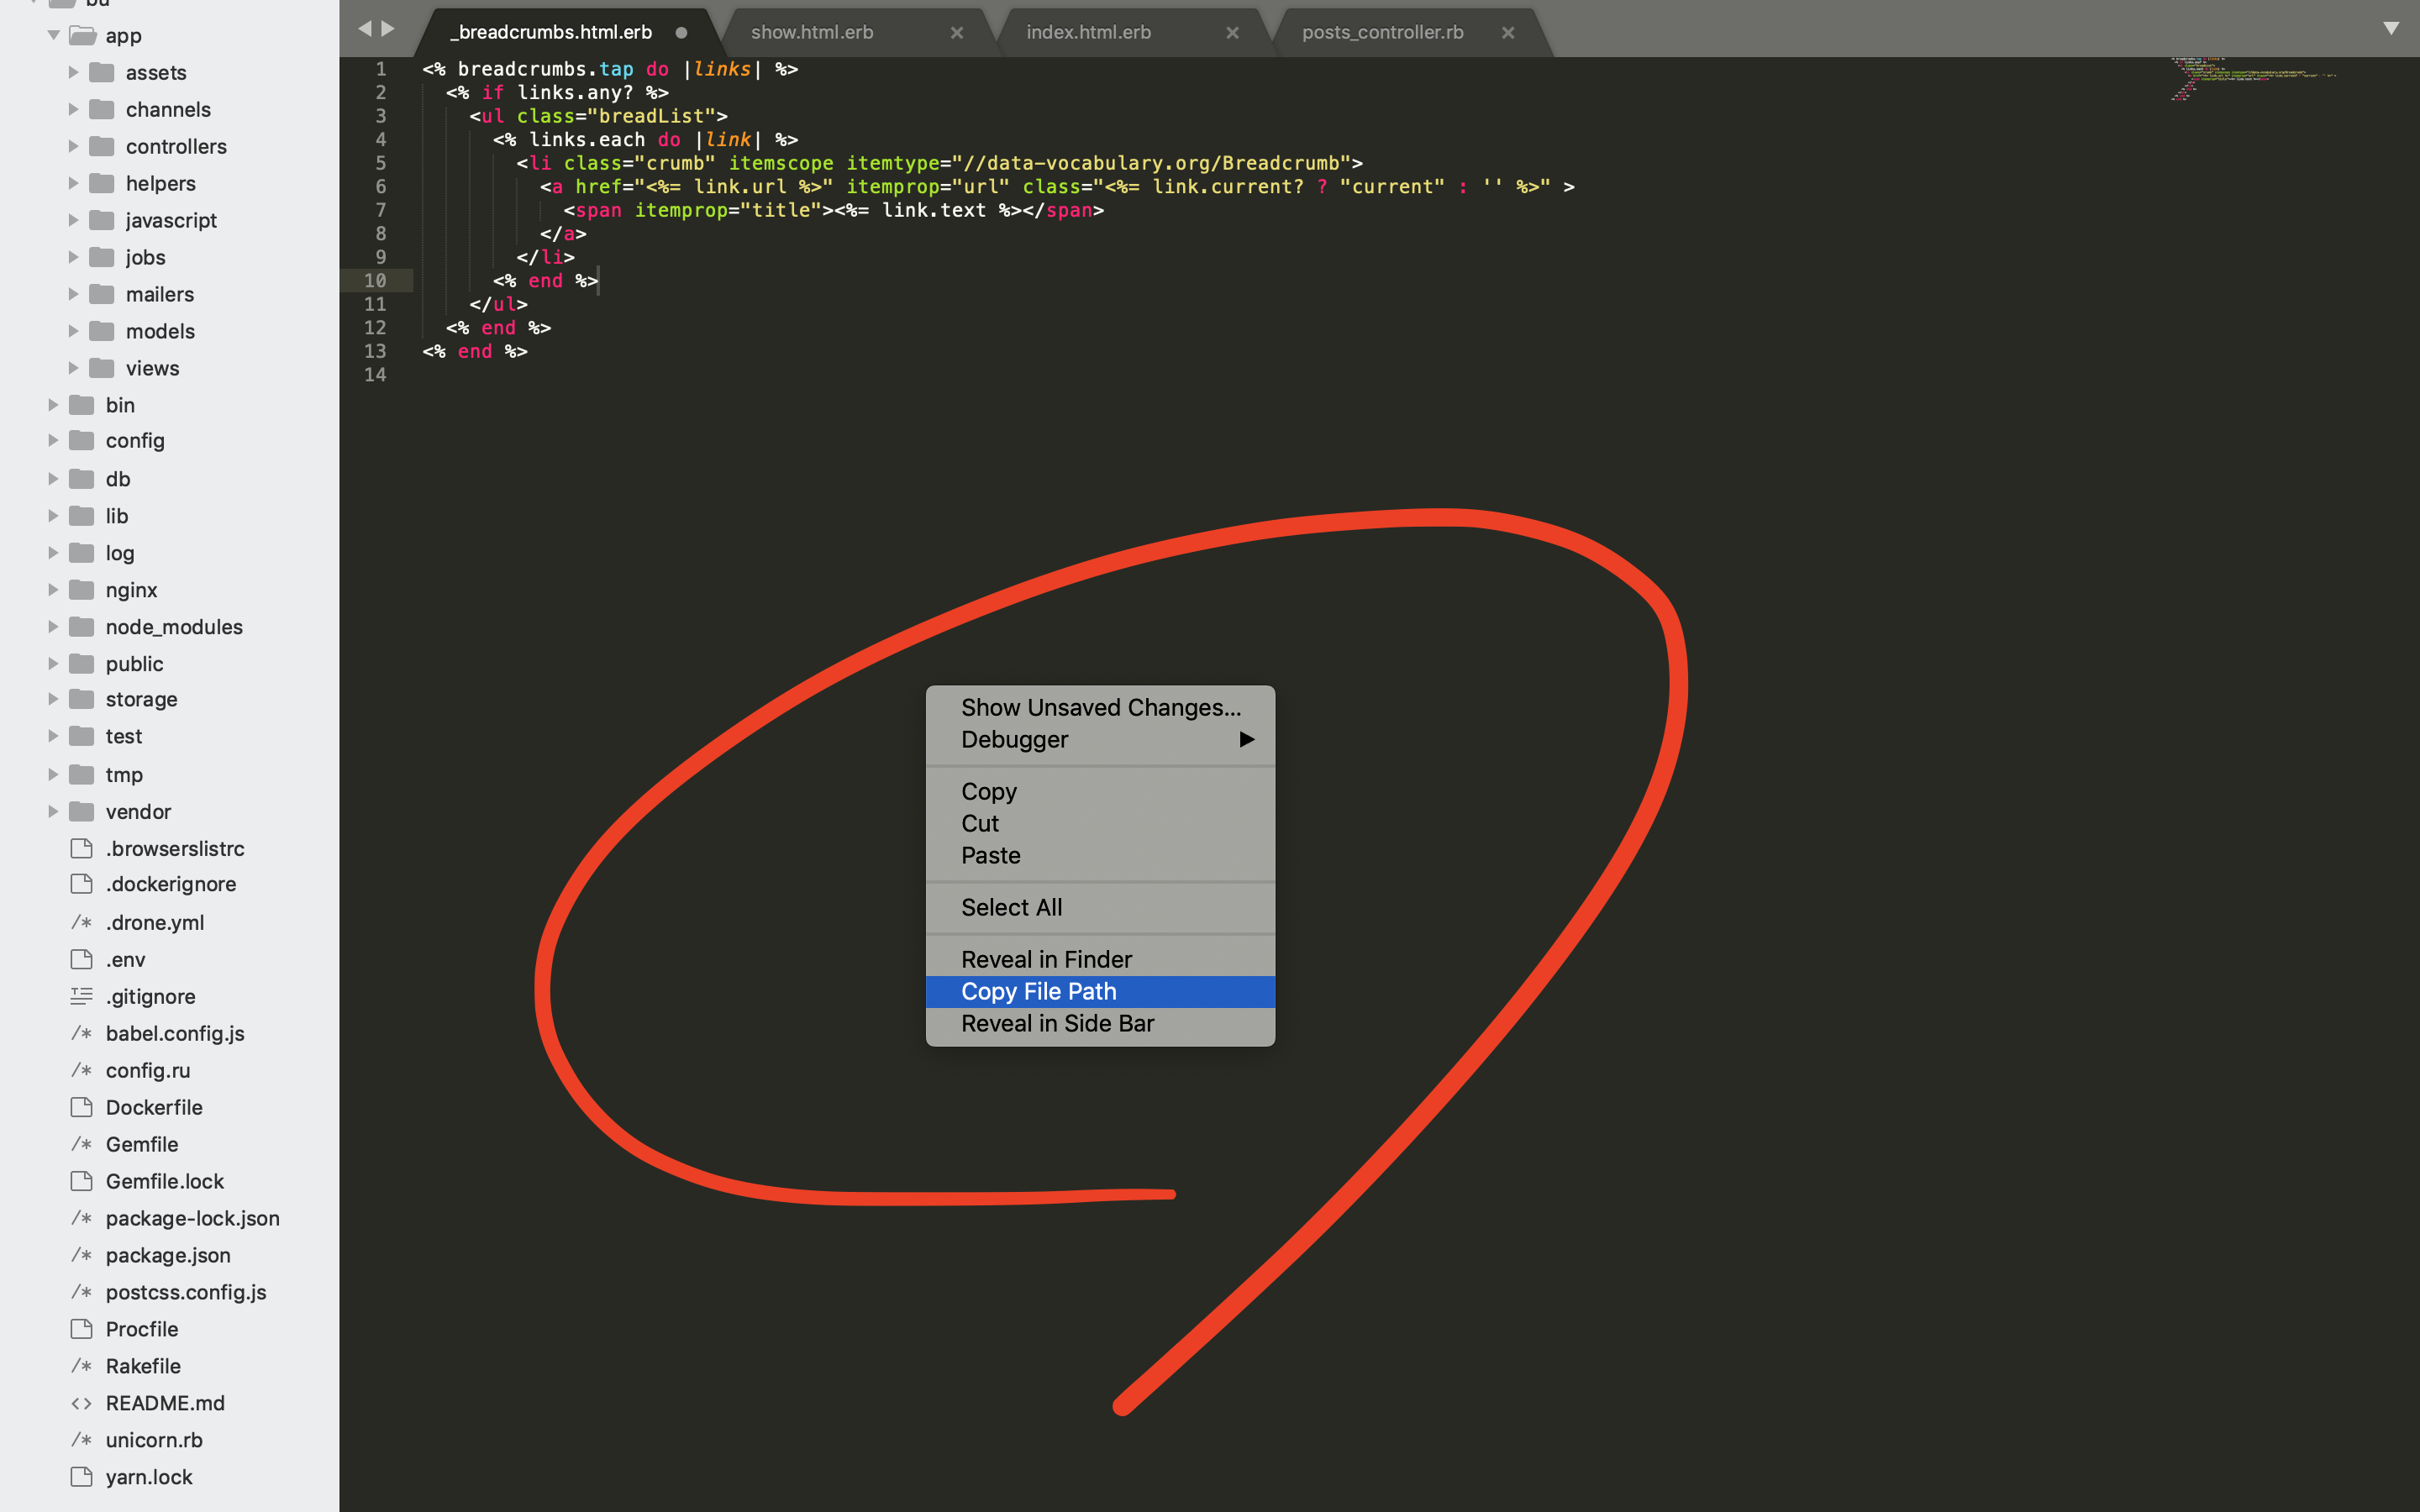Open package.json from the sidebar
Viewport: 2420px width, 1512px height.
[168, 1255]
